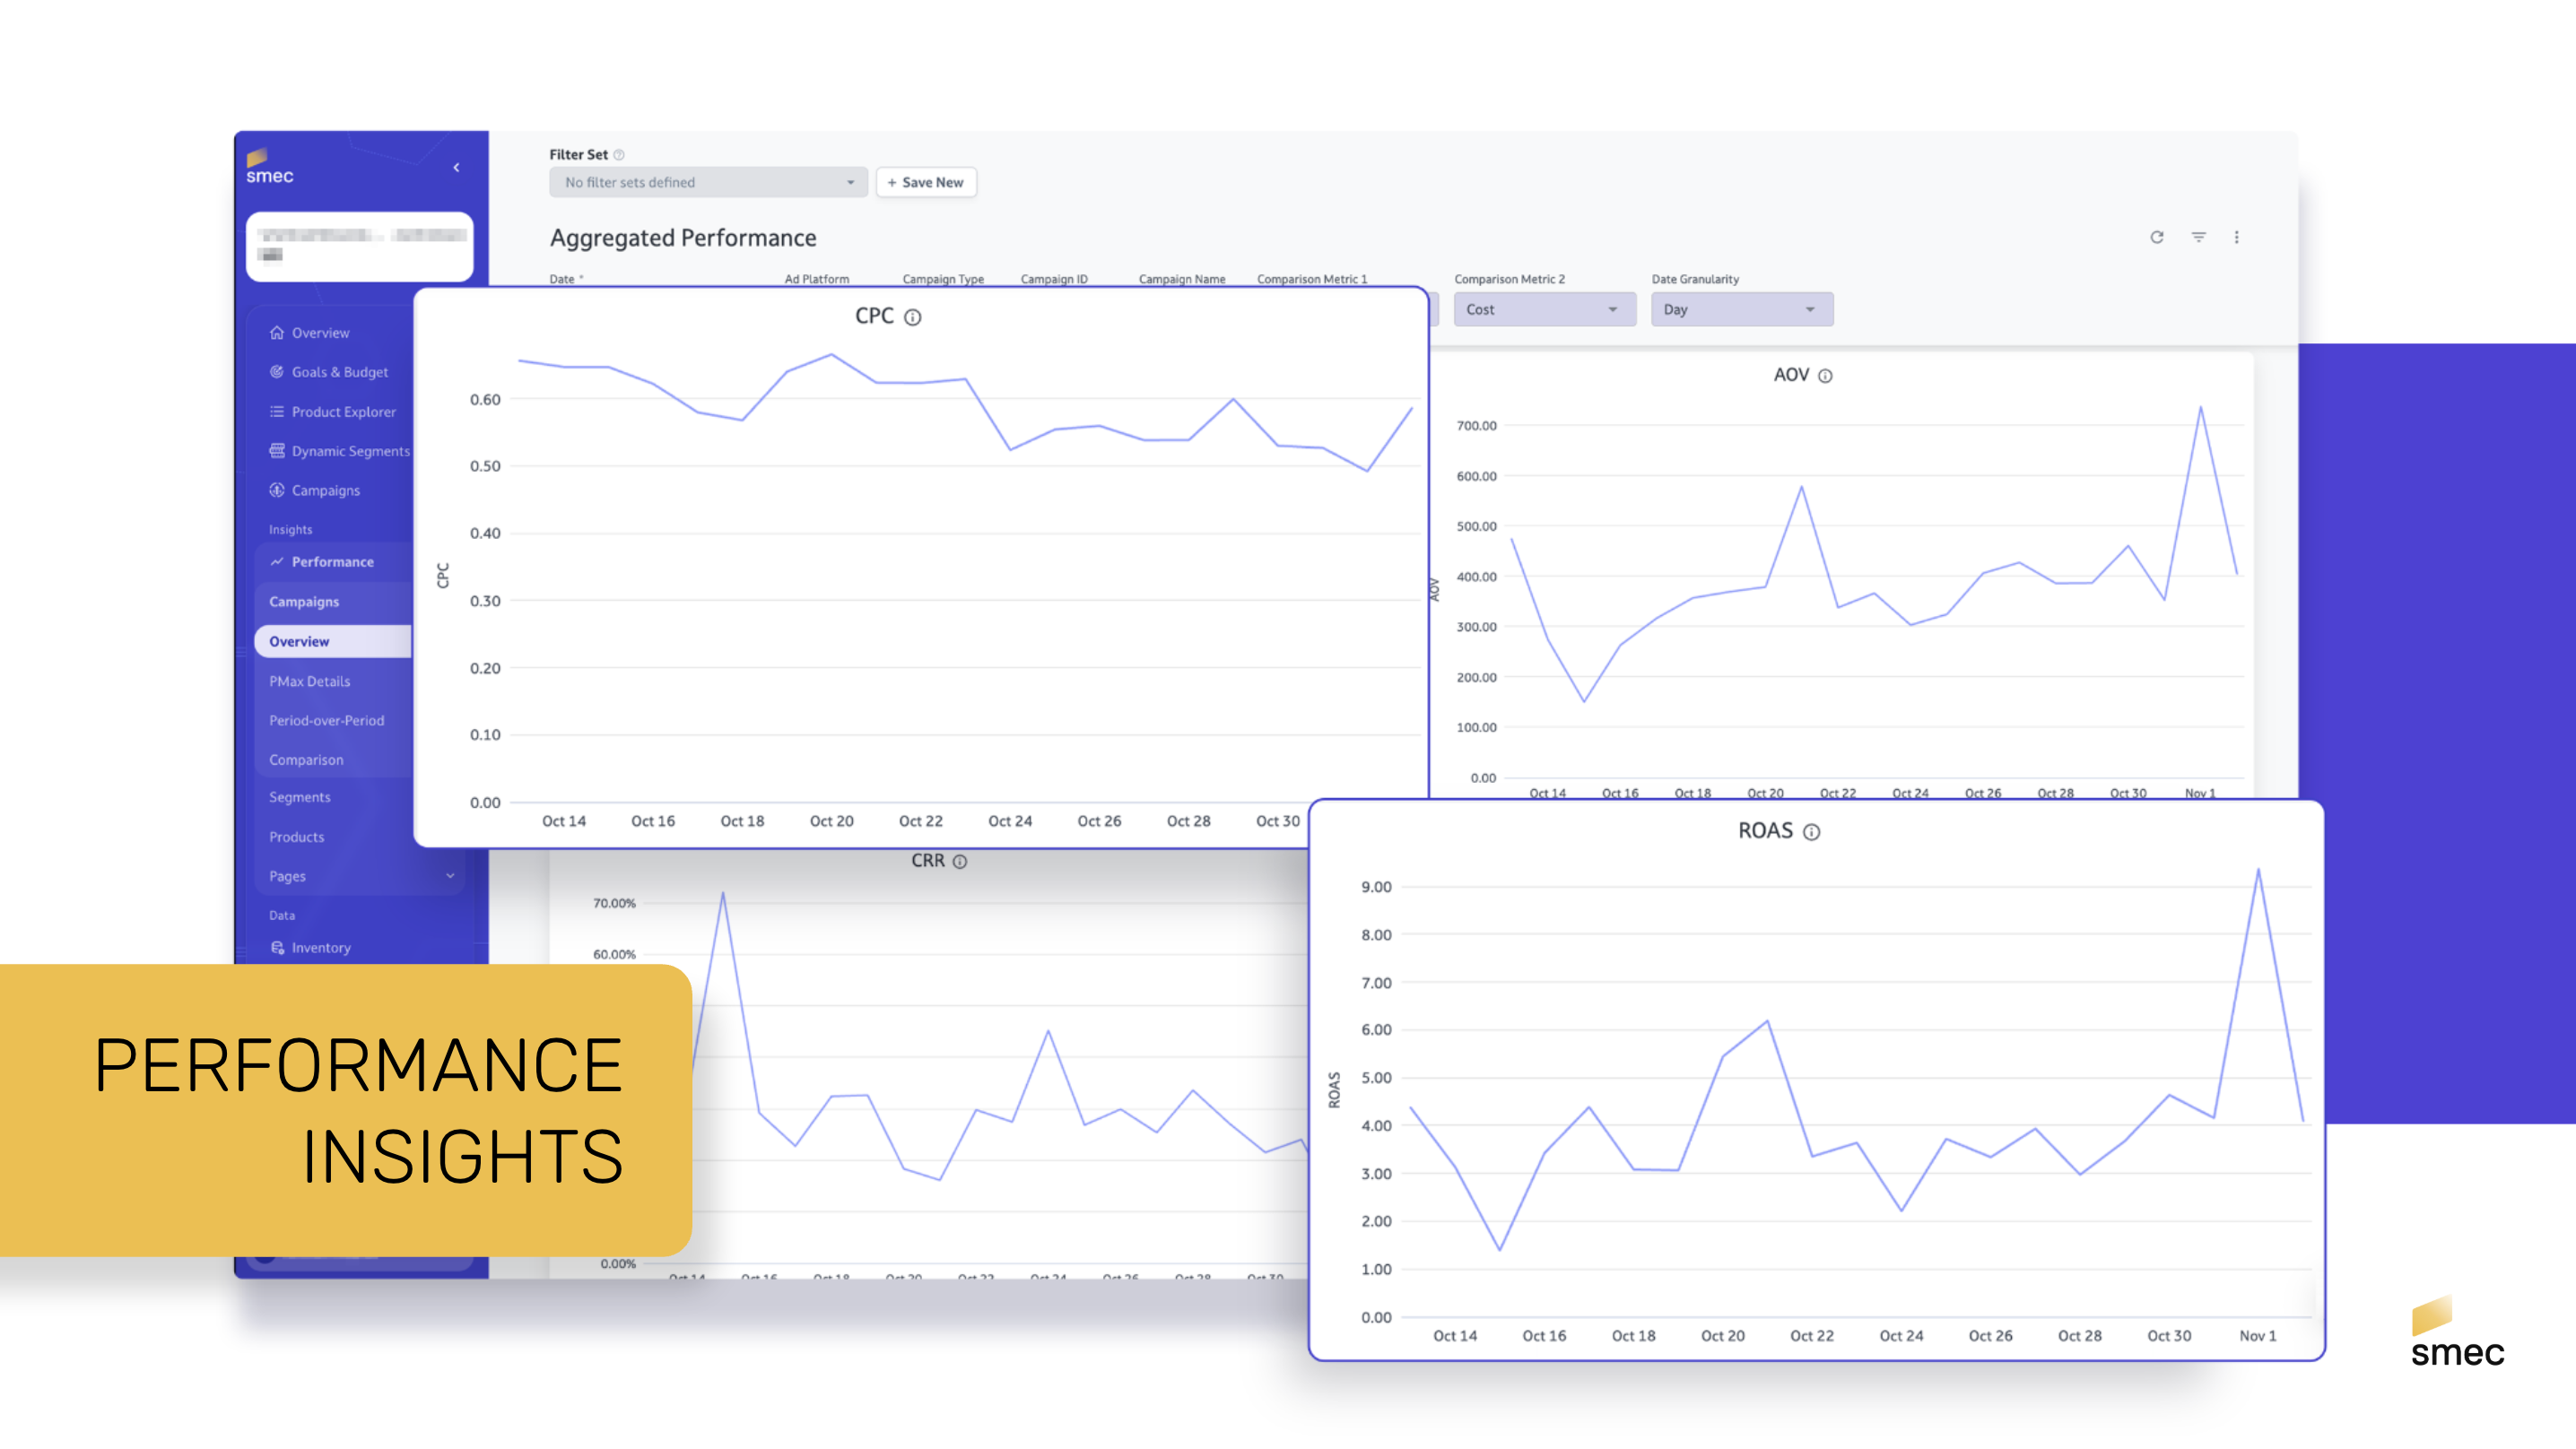Click the CPC chart info icon

[x=912, y=317]
